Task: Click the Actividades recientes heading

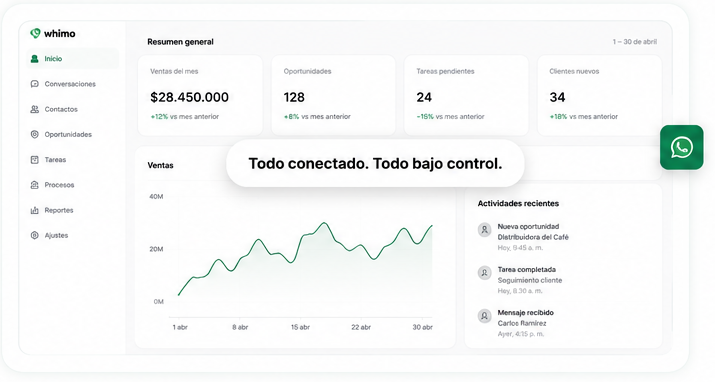Action: pyautogui.click(x=518, y=204)
